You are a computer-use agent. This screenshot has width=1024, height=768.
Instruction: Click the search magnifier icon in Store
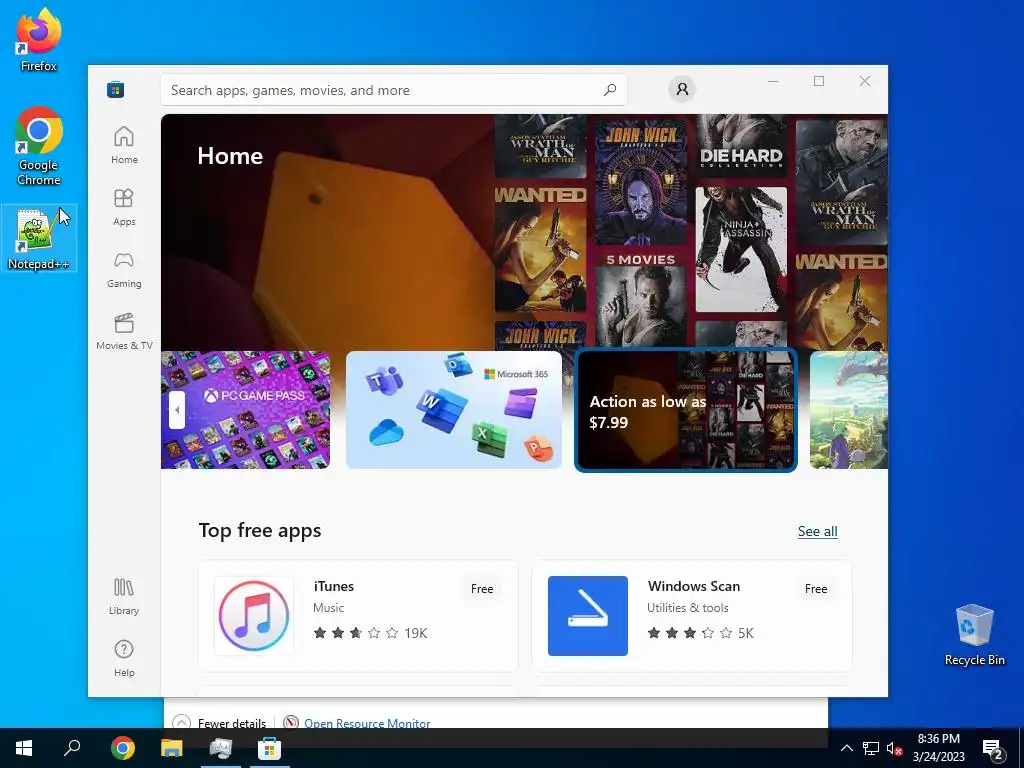[610, 90]
